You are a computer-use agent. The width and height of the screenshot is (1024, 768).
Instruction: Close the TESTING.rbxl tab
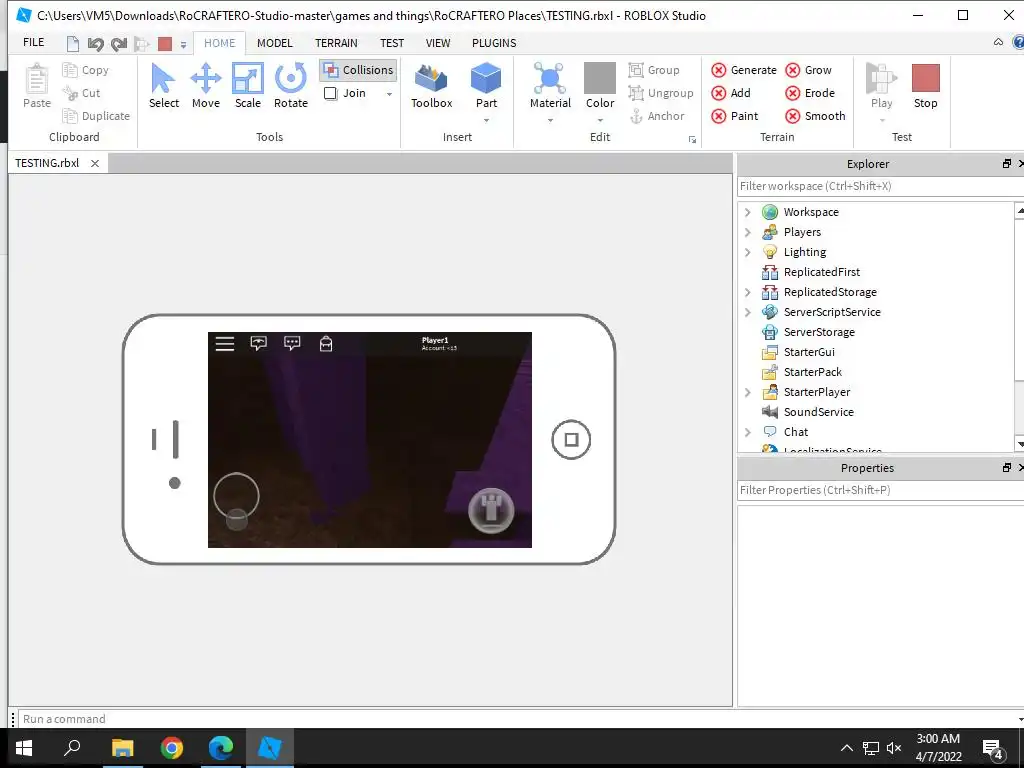tap(95, 163)
